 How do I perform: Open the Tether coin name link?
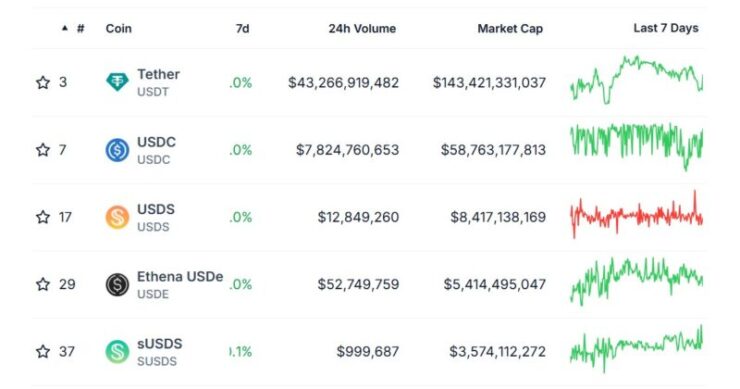[x=158, y=74]
